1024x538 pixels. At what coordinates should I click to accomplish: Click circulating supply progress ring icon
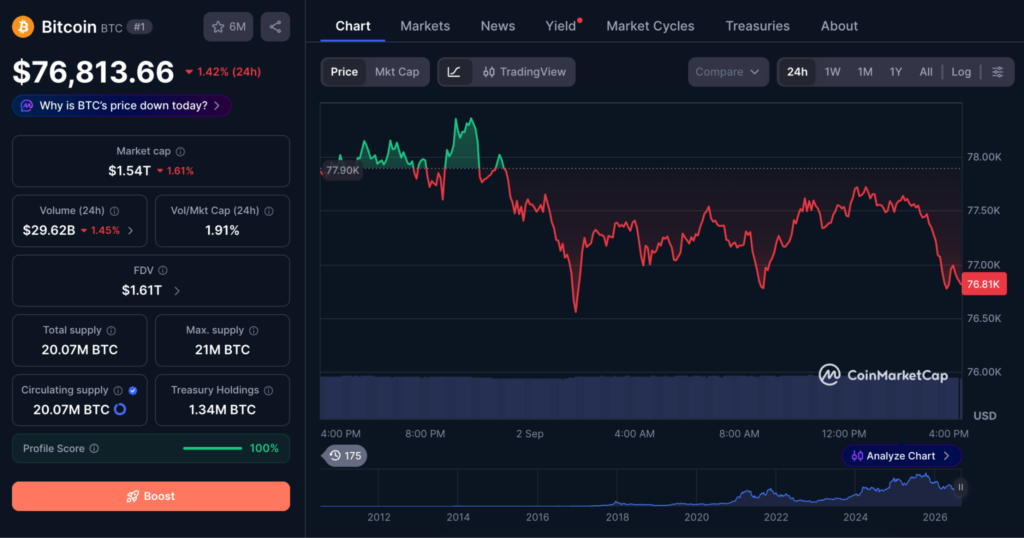pos(120,409)
